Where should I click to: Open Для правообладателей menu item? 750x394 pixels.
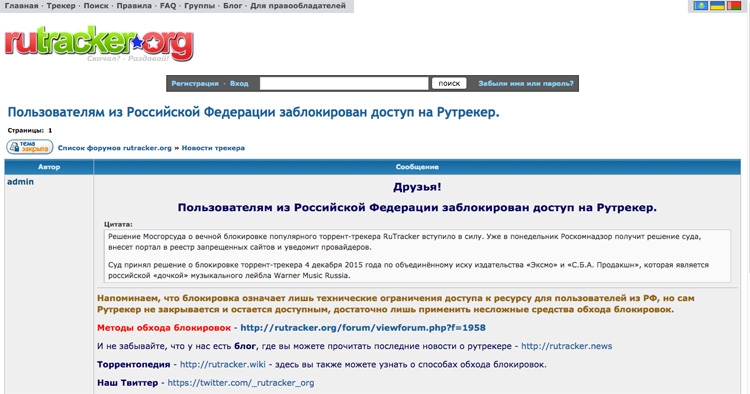tap(298, 6)
